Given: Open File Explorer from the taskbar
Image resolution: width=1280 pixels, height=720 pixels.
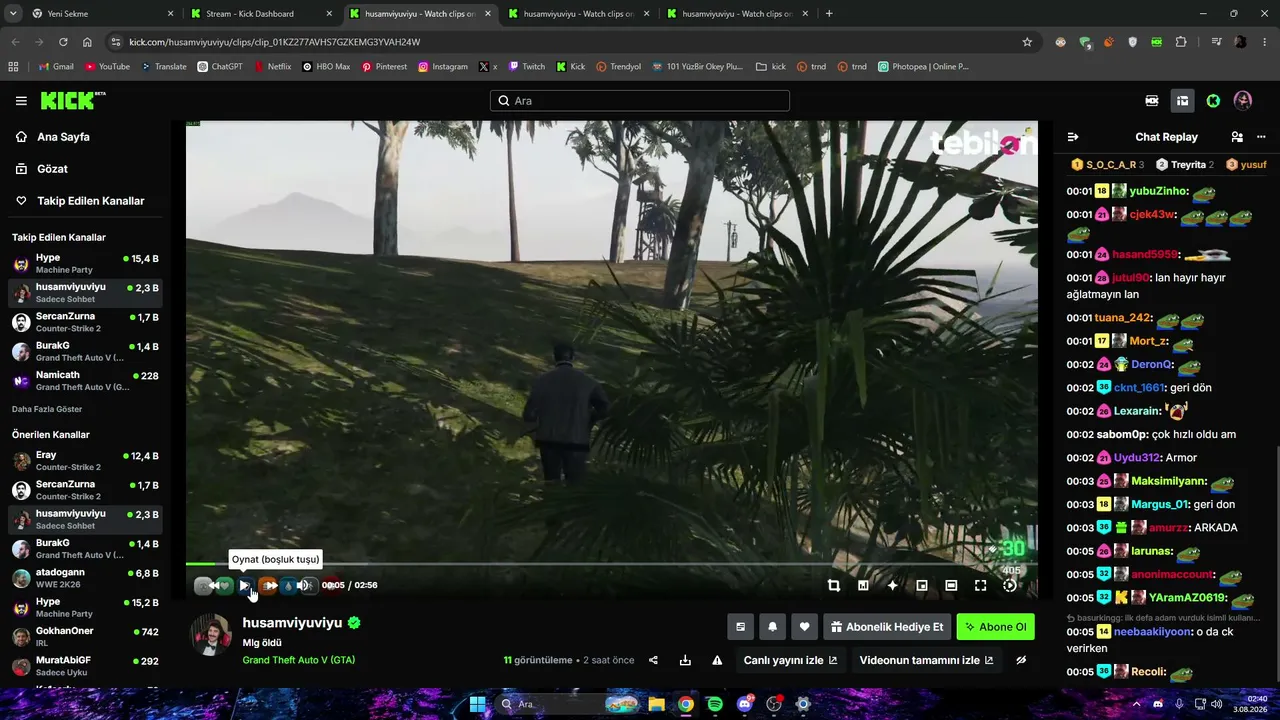Looking at the screenshot, I should pyautogui.click(x=656, y=704).
